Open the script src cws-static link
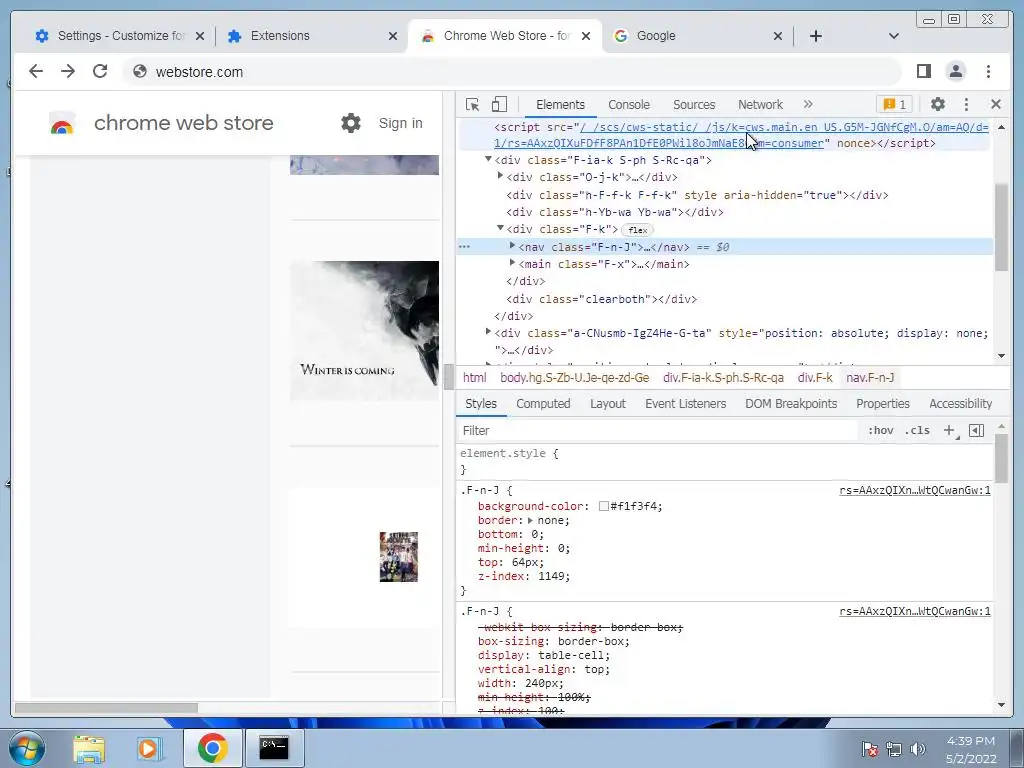 [741, 135]
